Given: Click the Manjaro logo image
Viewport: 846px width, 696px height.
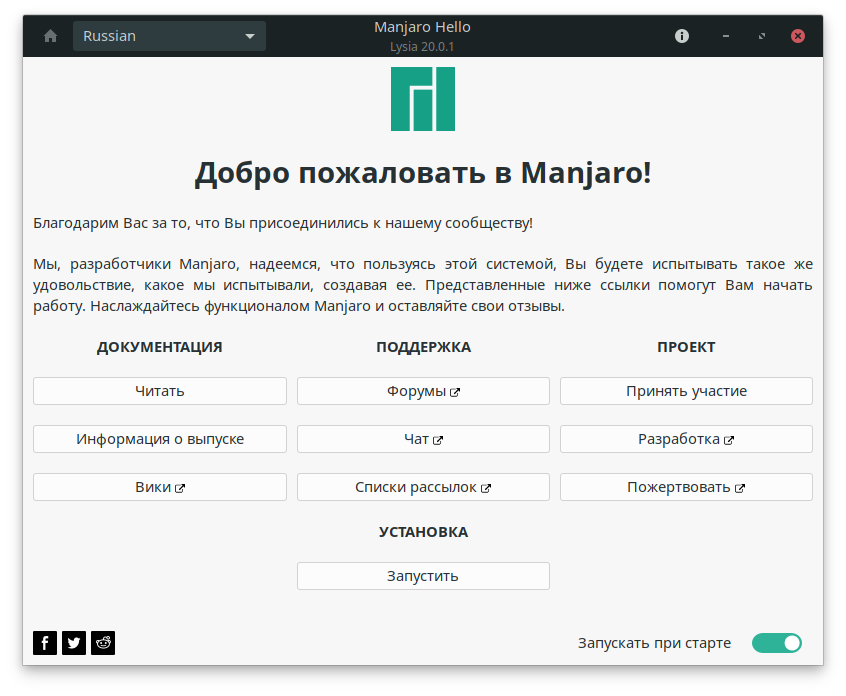Looking at the screenshot, I should click(423, 99).
